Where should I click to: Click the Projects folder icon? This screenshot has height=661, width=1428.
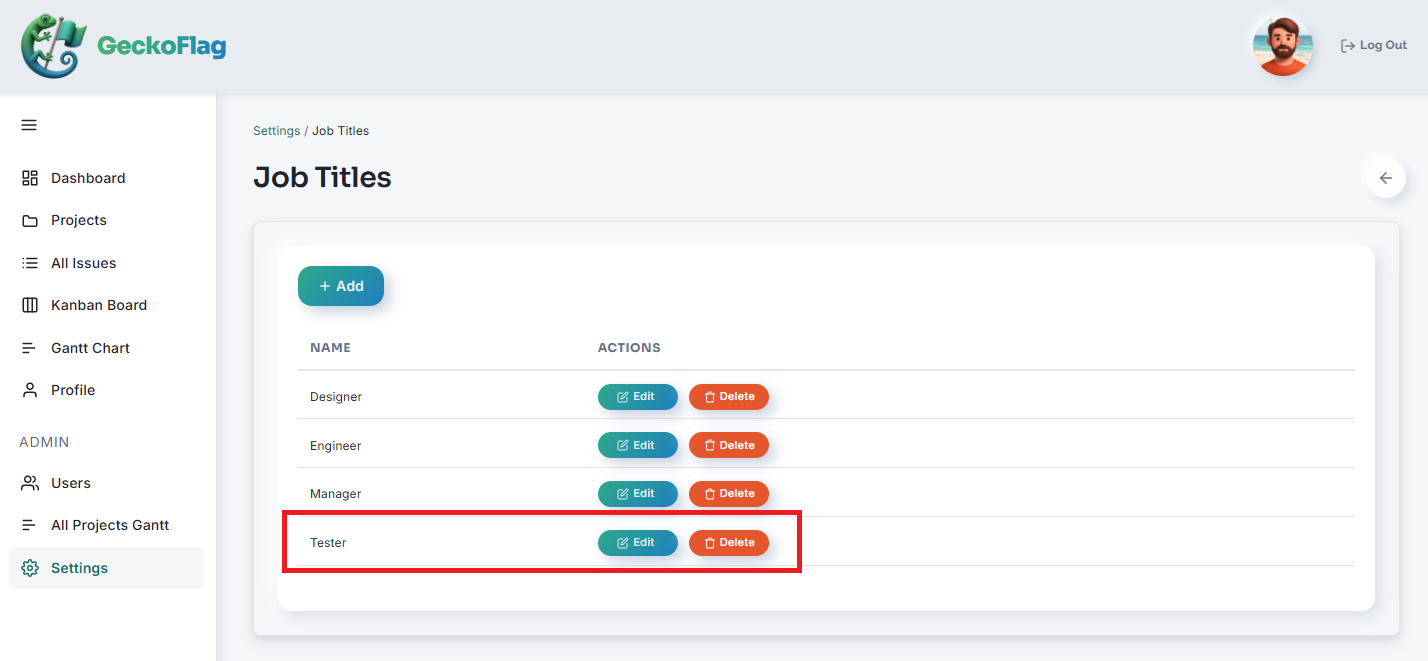(30, 220)
